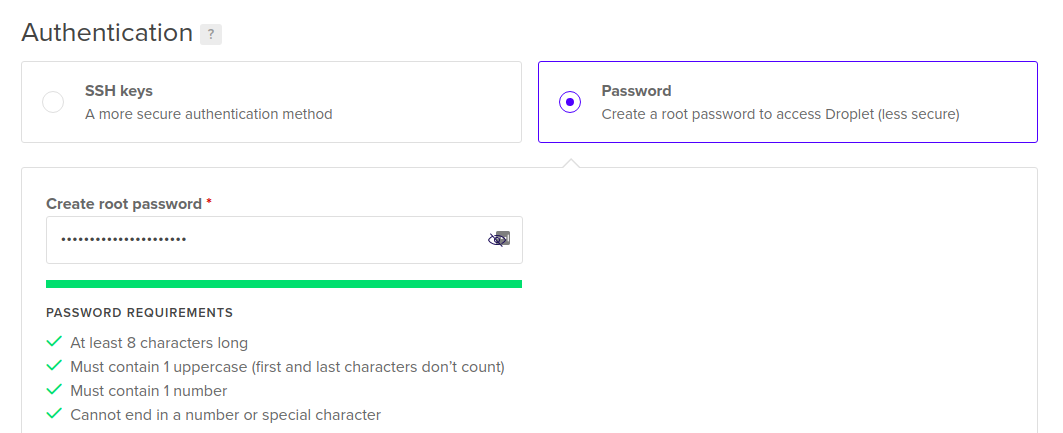Open the Authentication help question mark
The height and width of the screenshot is (433, 1063).
(x=210, y=34)
